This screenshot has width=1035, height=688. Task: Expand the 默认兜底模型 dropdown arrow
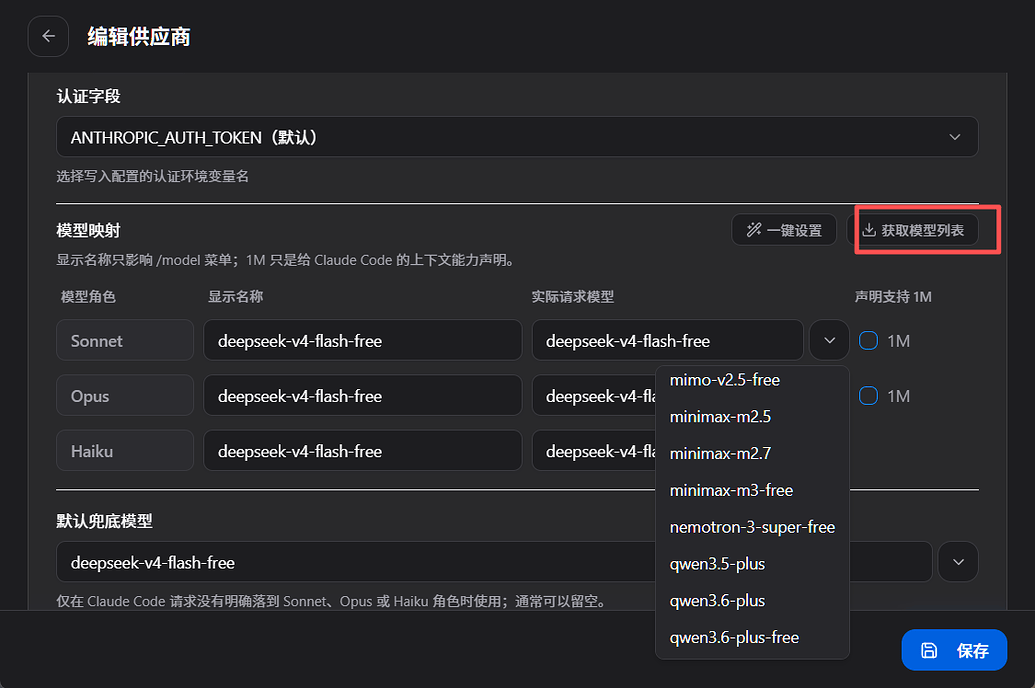pyautogui.click(x=958, y=562)
